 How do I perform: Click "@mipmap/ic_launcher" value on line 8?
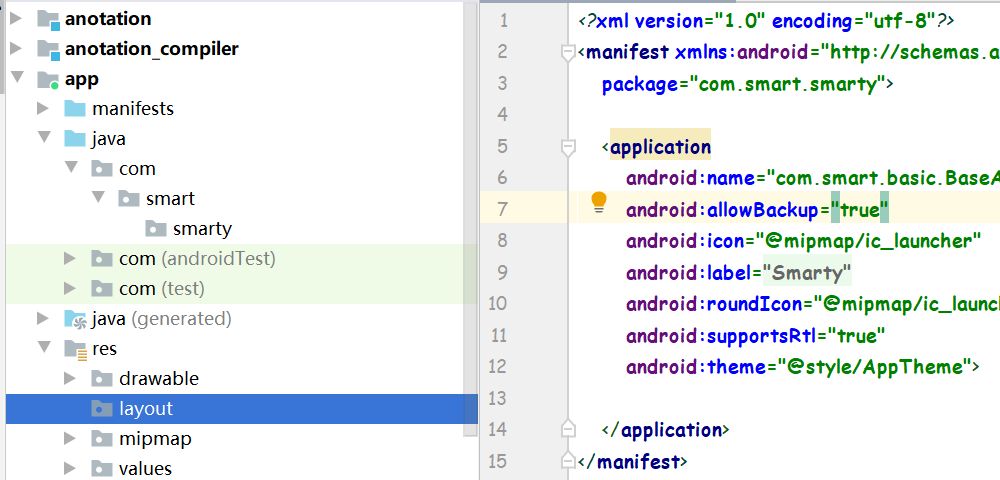(868, 241)
